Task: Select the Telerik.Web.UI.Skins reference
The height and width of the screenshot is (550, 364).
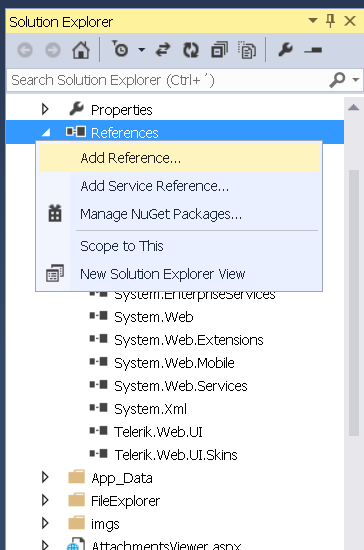Action: (x=176, y=455)
